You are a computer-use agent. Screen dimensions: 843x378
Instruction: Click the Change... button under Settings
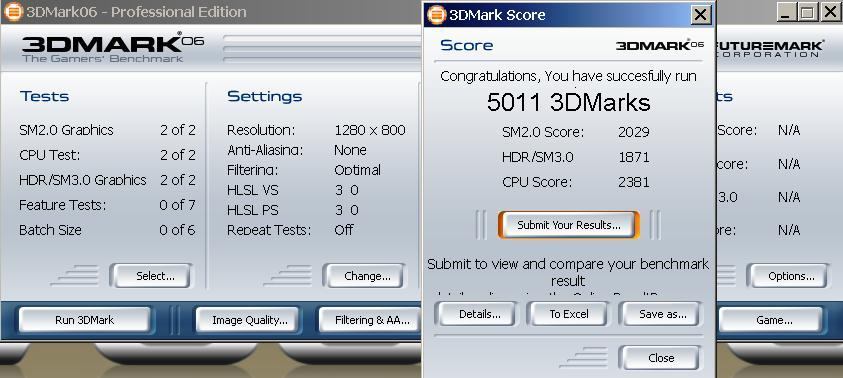pyautogui.click(x=363, y=276)
